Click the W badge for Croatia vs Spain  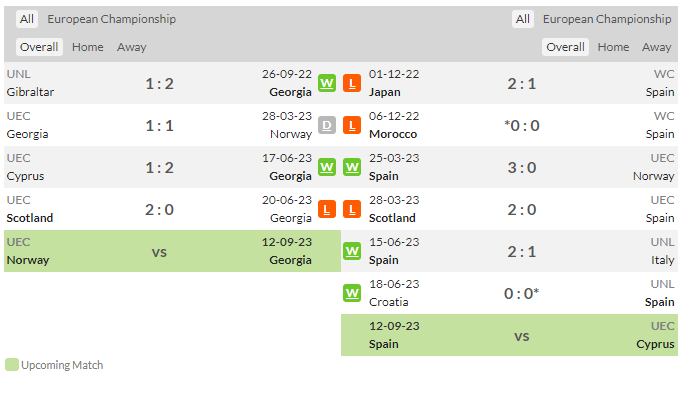352,294
